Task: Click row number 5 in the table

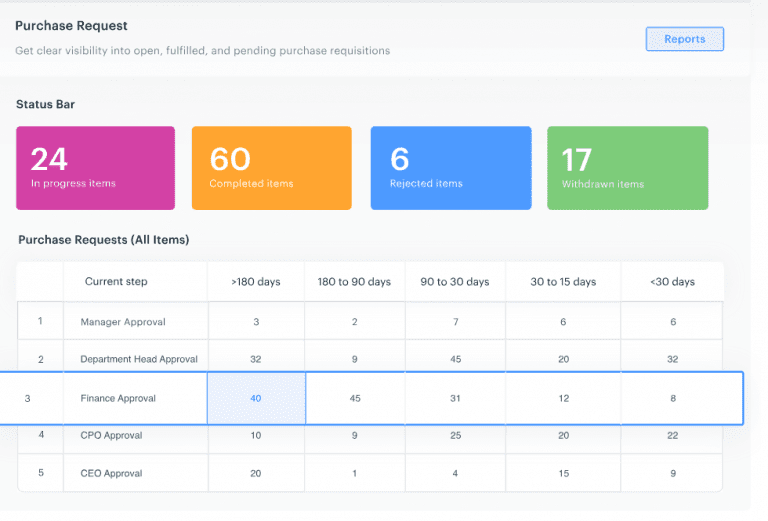Action: click(41, 473)
